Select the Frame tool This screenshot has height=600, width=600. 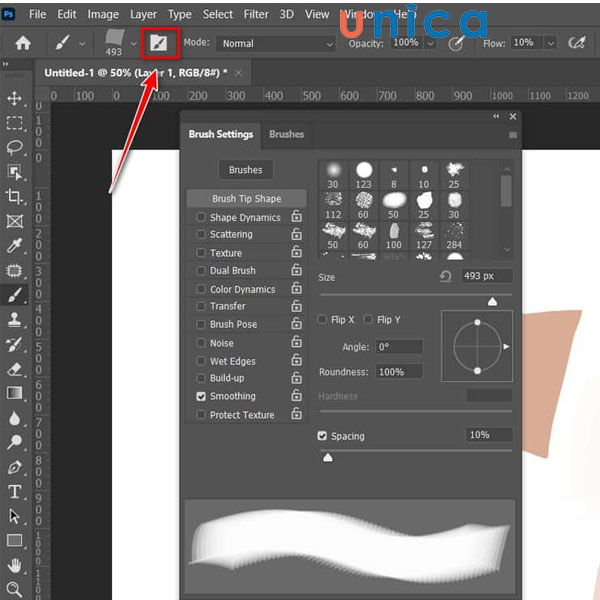pos(15,222)
